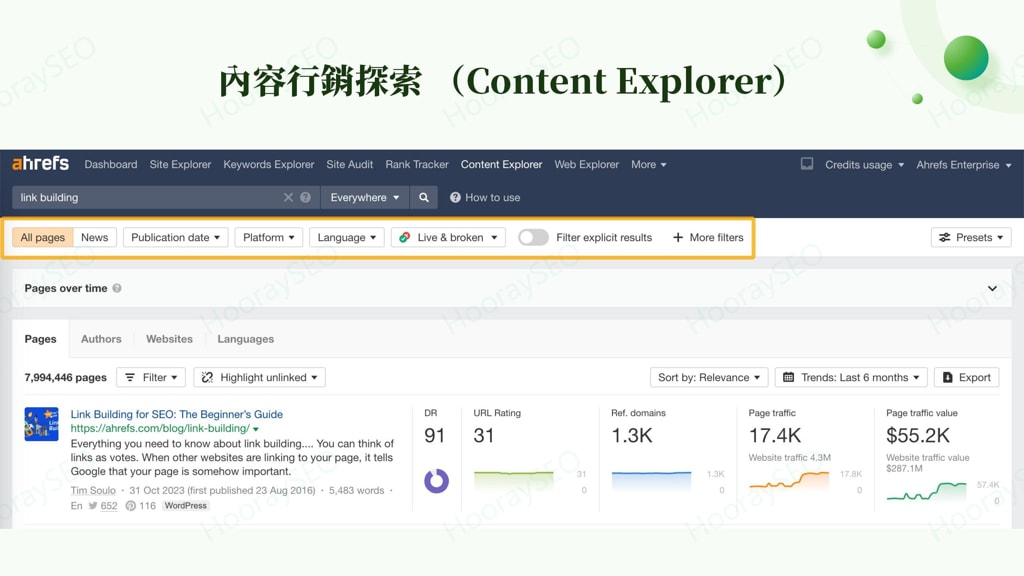
Task: Open the Language filter dropdown
Action: [x=345, y=237]
